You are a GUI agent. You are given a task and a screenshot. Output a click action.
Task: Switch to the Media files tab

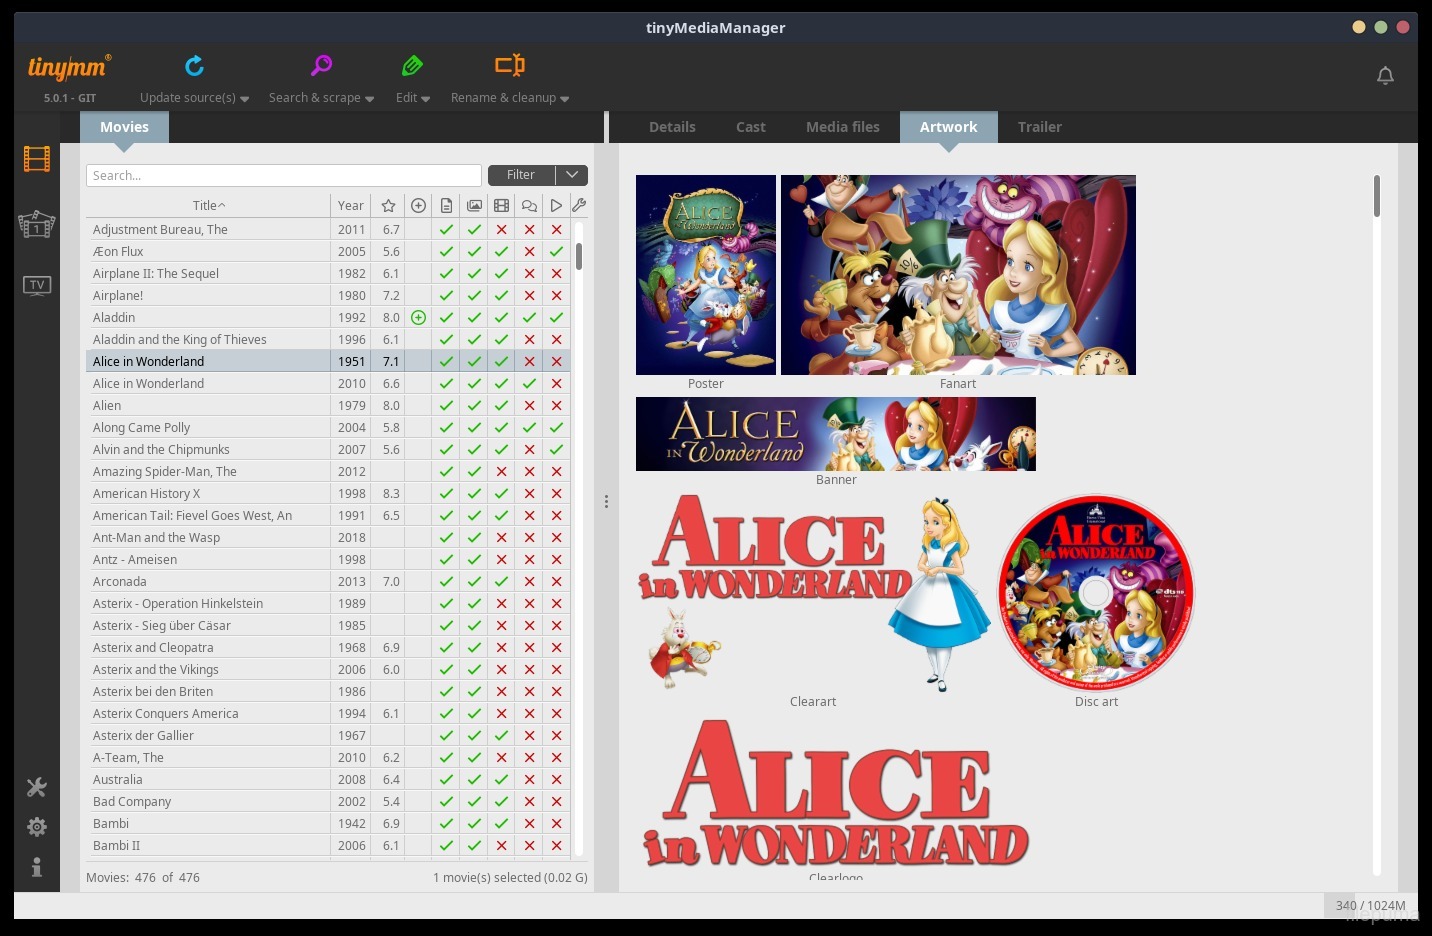pos(842,127)
